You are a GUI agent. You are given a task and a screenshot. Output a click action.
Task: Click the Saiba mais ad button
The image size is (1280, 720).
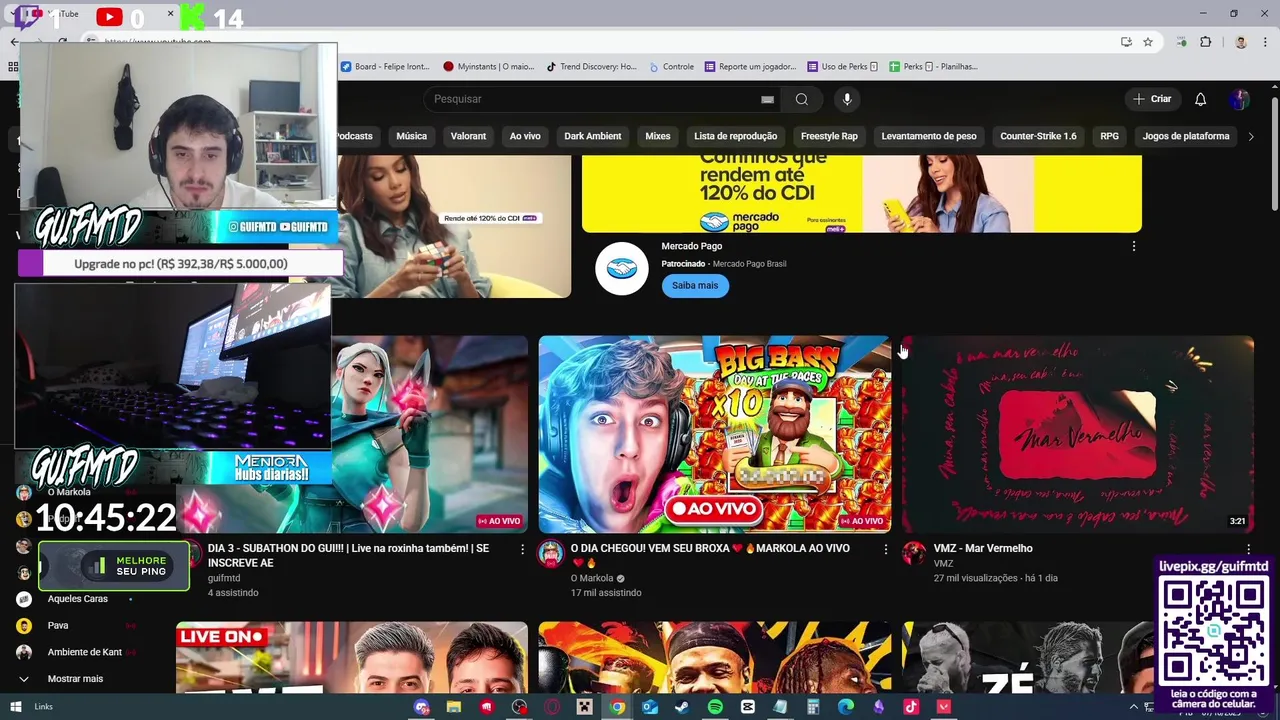(x=695, y=285)
